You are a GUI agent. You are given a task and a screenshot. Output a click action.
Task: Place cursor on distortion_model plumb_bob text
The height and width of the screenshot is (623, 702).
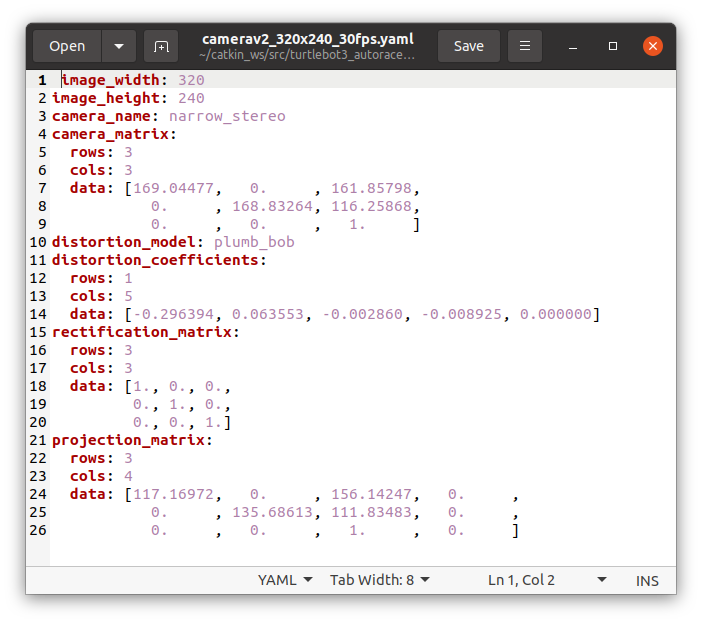(x=253, y=242)
